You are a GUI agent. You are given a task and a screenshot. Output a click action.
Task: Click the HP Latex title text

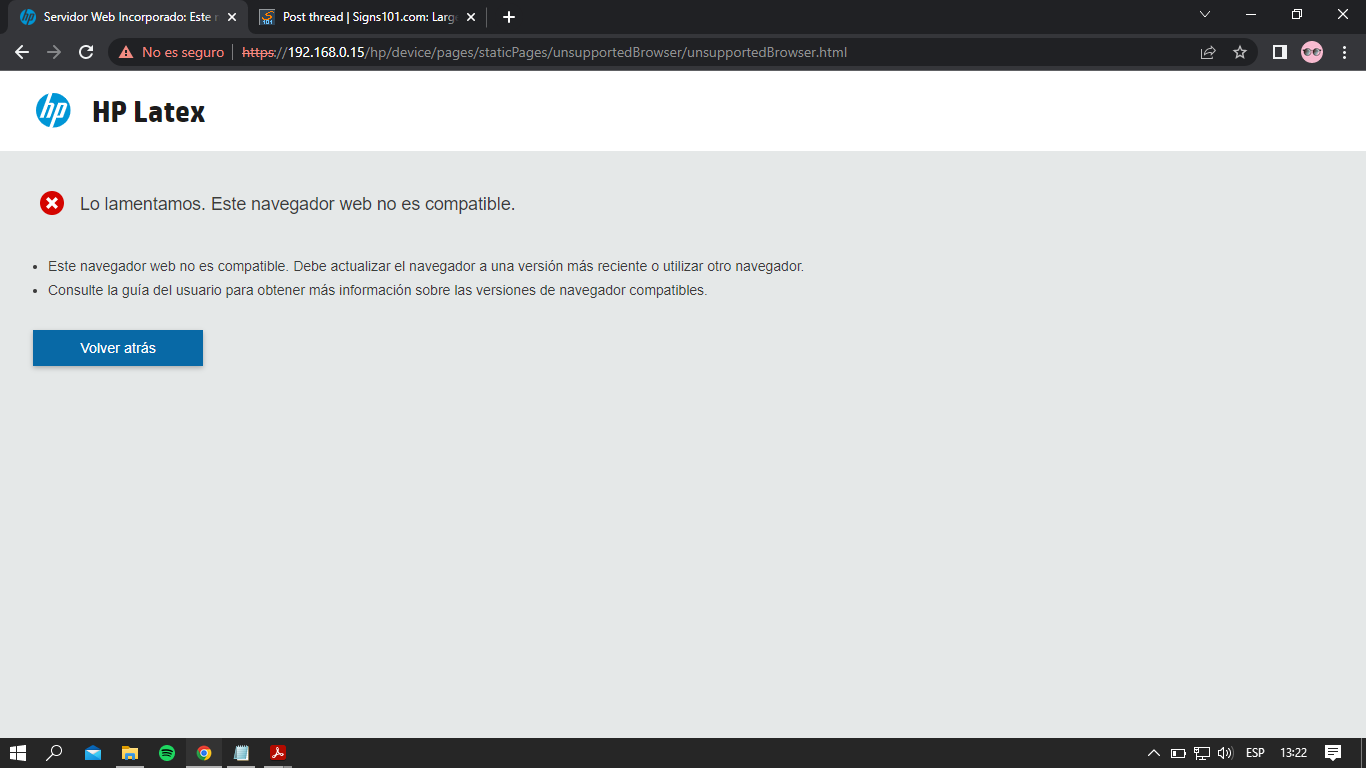148,112
